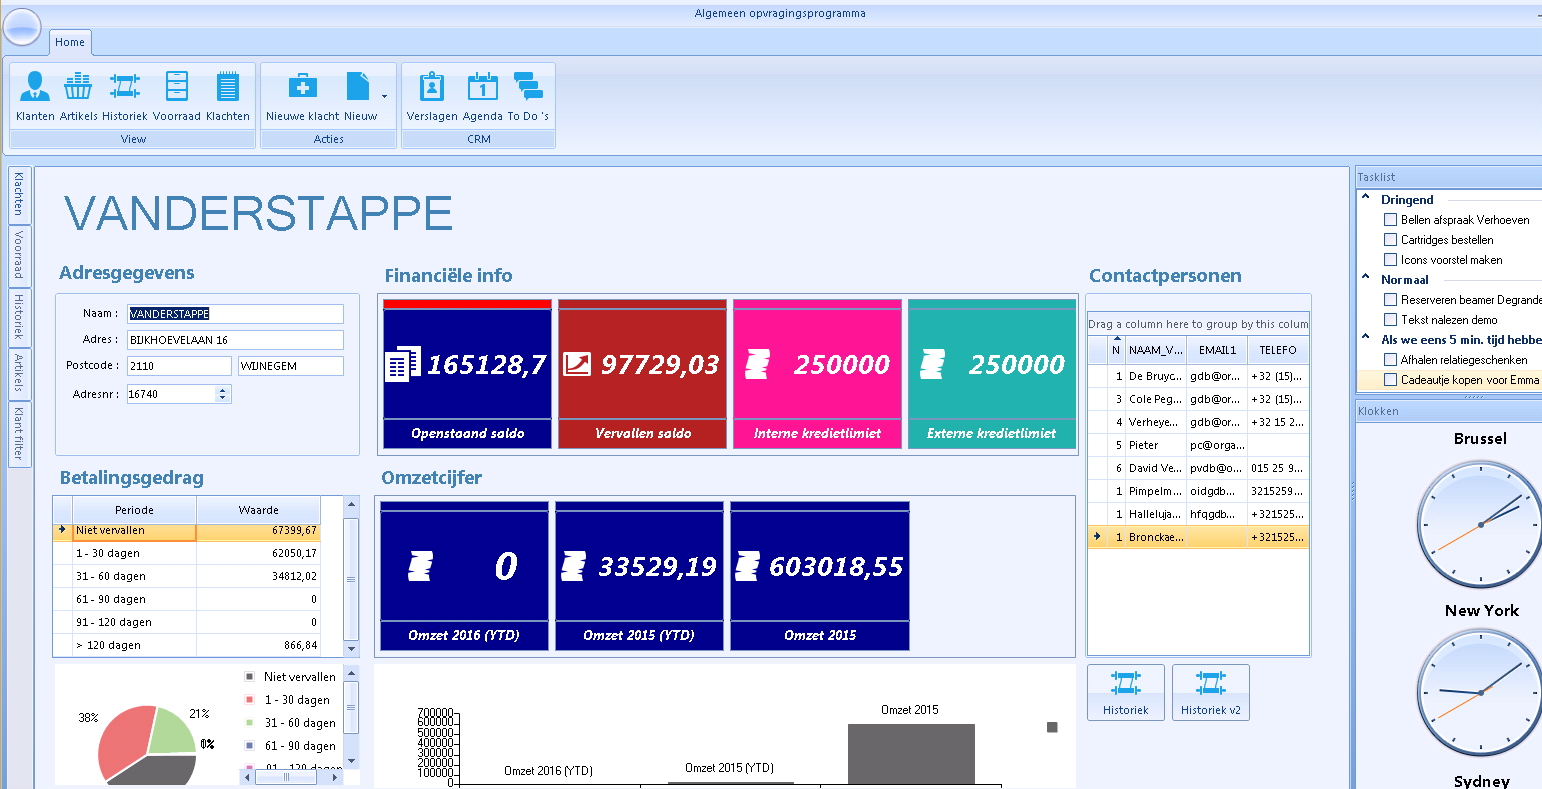This screenshot has height=789, width=1542.
Task: Select the 1 - 30 dagen row
Action: click(x=187, y=553)
